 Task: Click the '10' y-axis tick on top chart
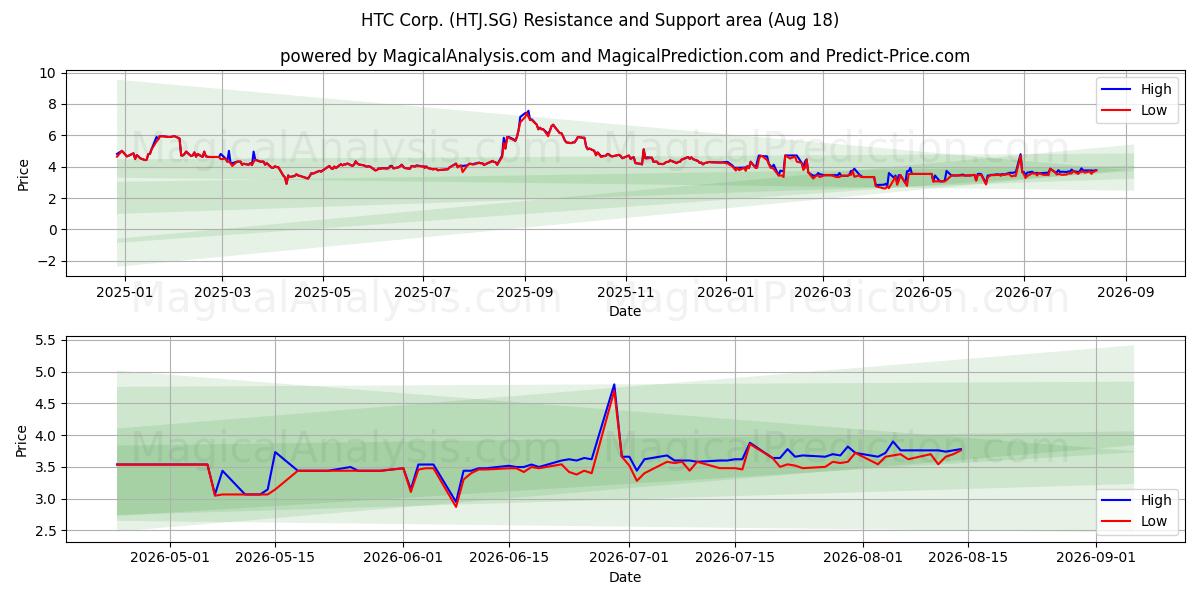(x=47, y=73)
